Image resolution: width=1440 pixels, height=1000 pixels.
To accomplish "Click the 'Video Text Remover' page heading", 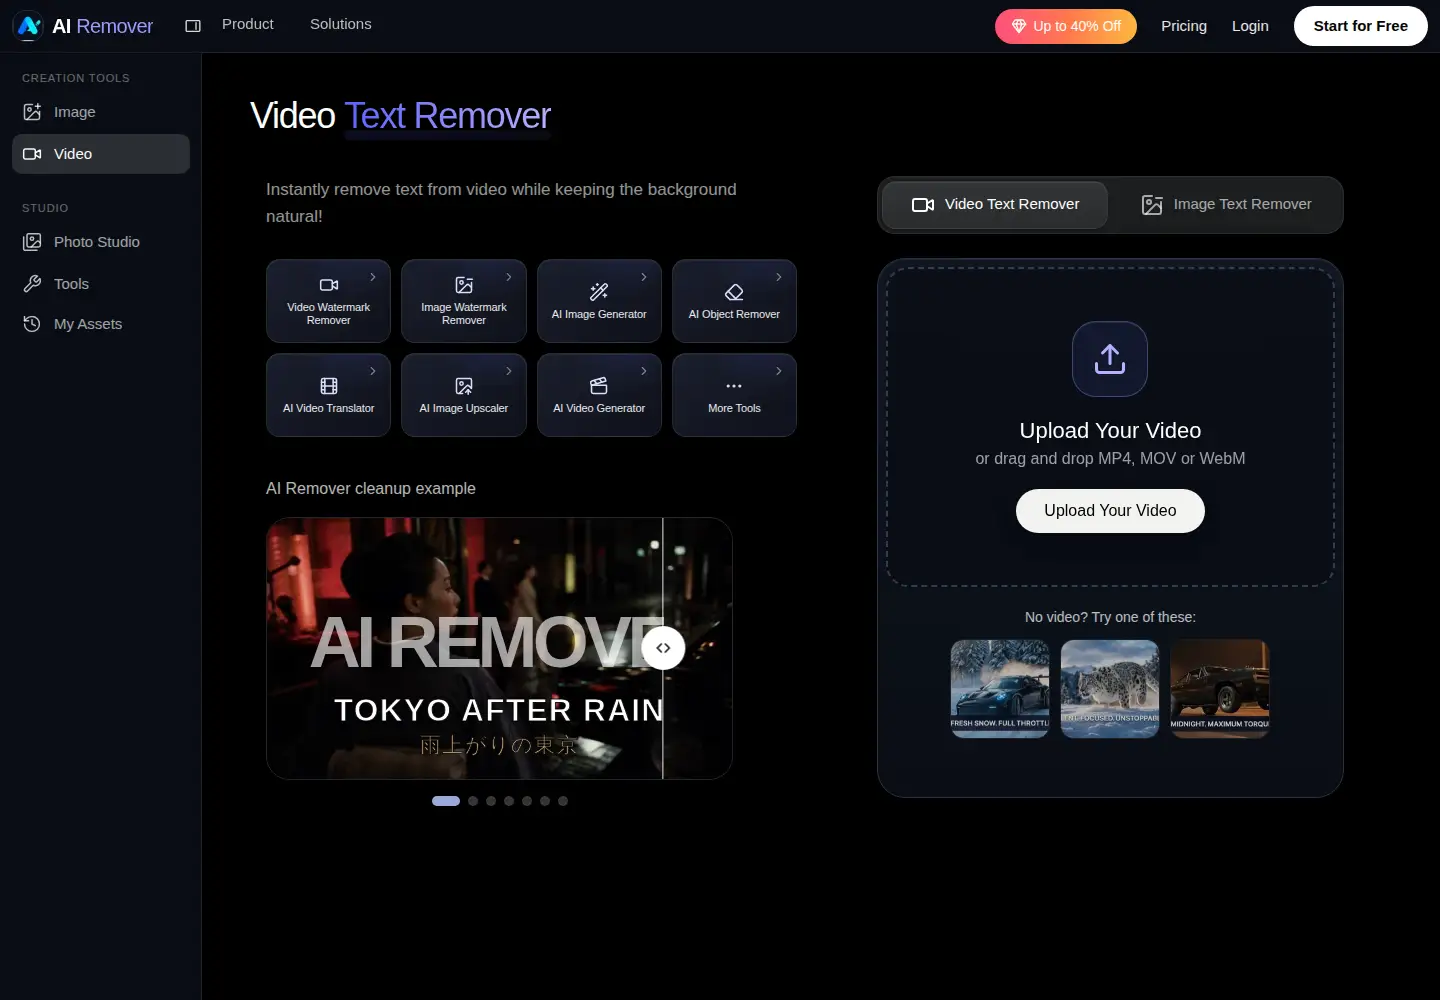I will coord(400,116).
